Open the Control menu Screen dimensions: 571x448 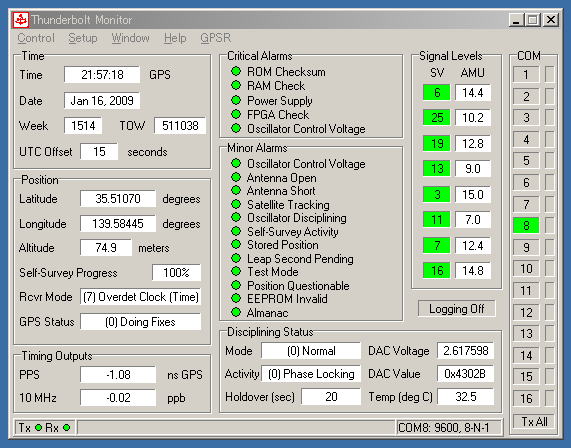coord(36,38)
